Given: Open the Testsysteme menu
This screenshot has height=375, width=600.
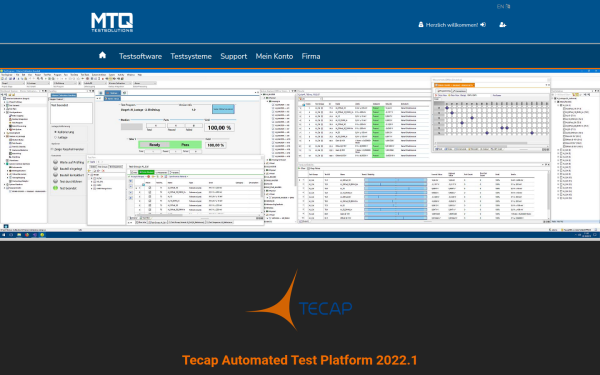Looking at the screenshot, I should click(191, 56).
